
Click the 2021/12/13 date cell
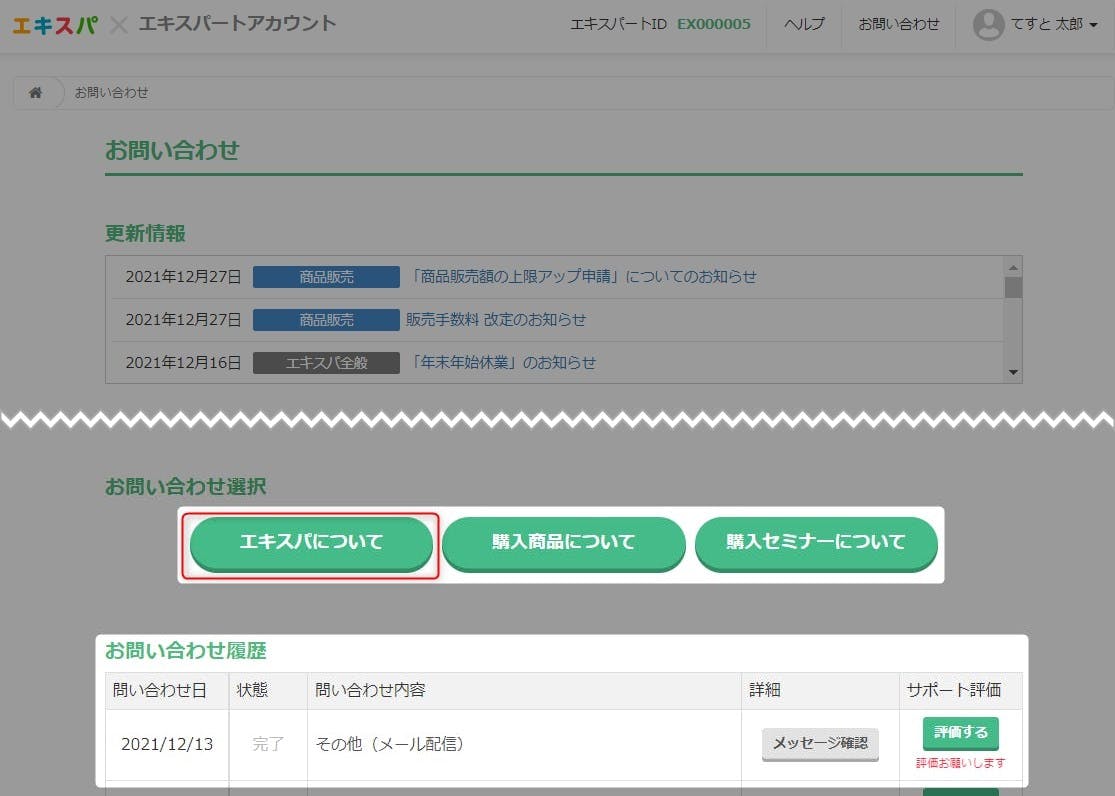click(x=167, y=745)
